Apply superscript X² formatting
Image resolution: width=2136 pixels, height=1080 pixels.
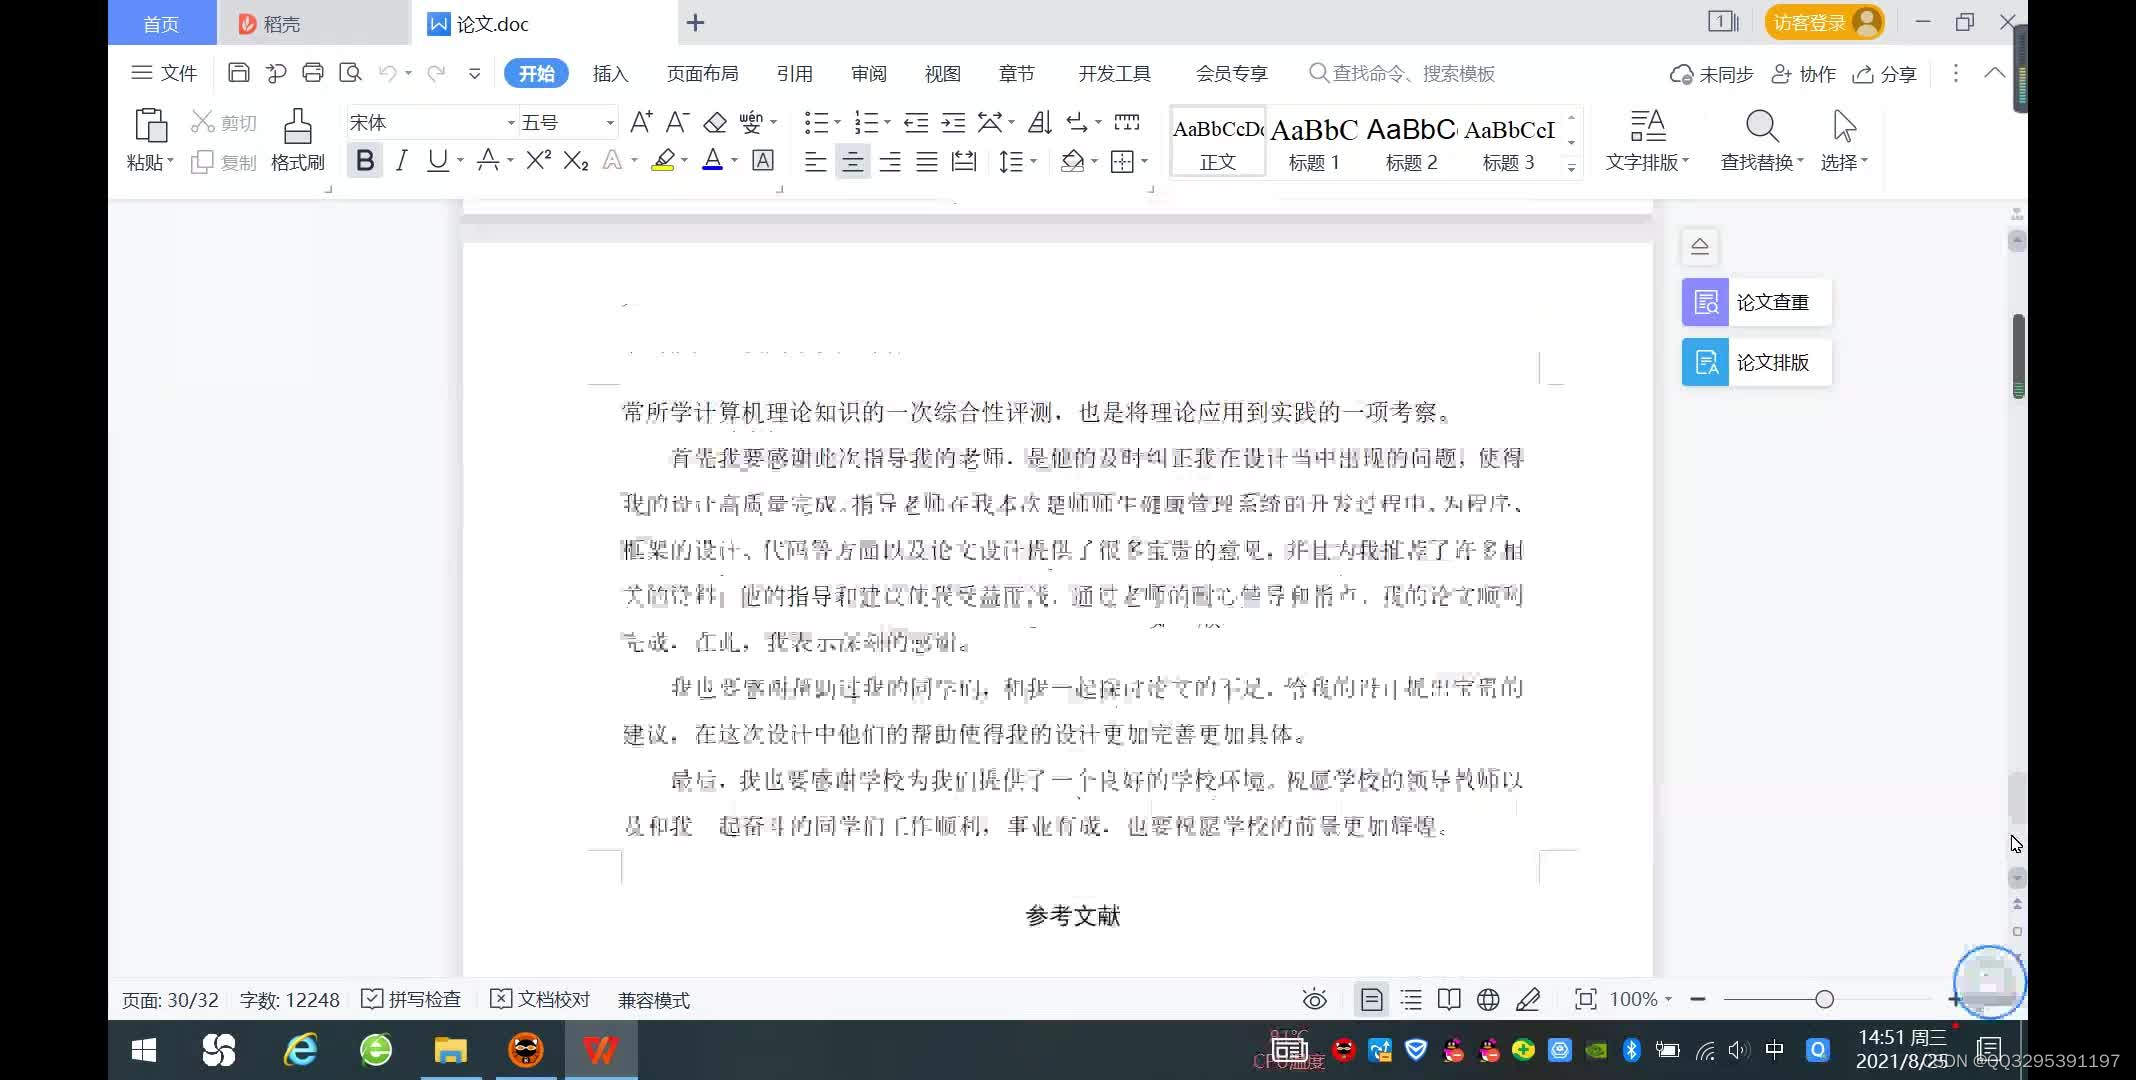coord(538,160)
